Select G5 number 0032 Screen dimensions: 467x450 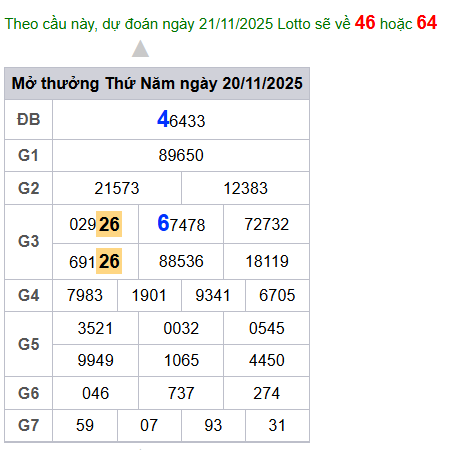(x=181, y=328)
